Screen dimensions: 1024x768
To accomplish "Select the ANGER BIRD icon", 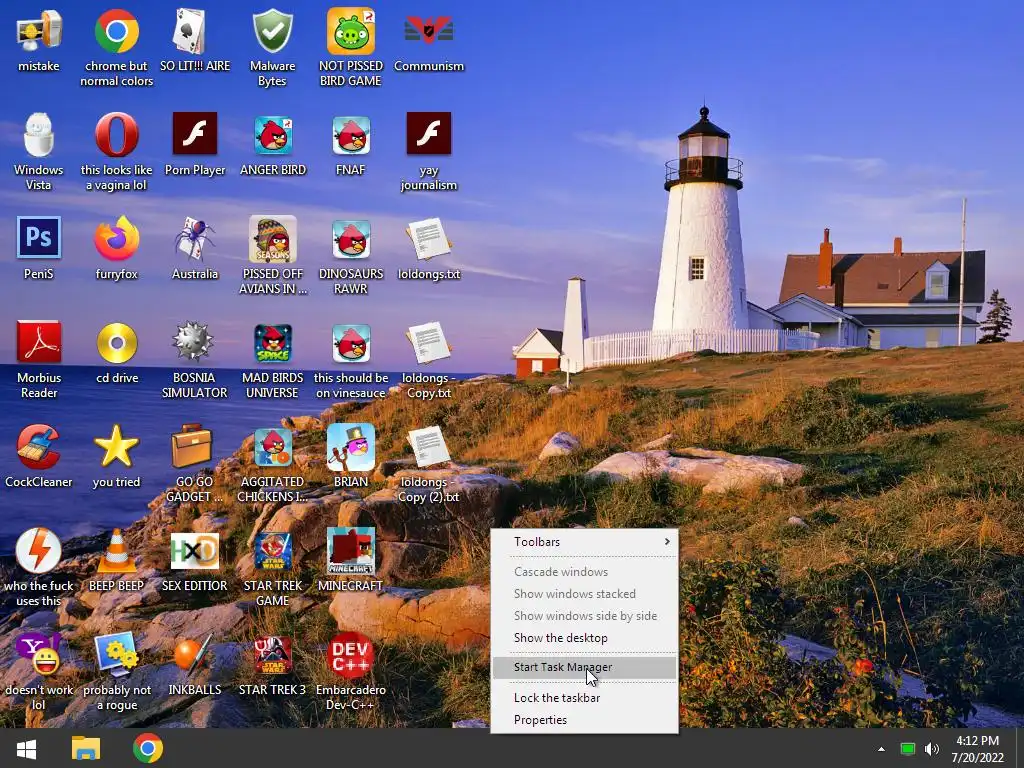I will 272,135.
